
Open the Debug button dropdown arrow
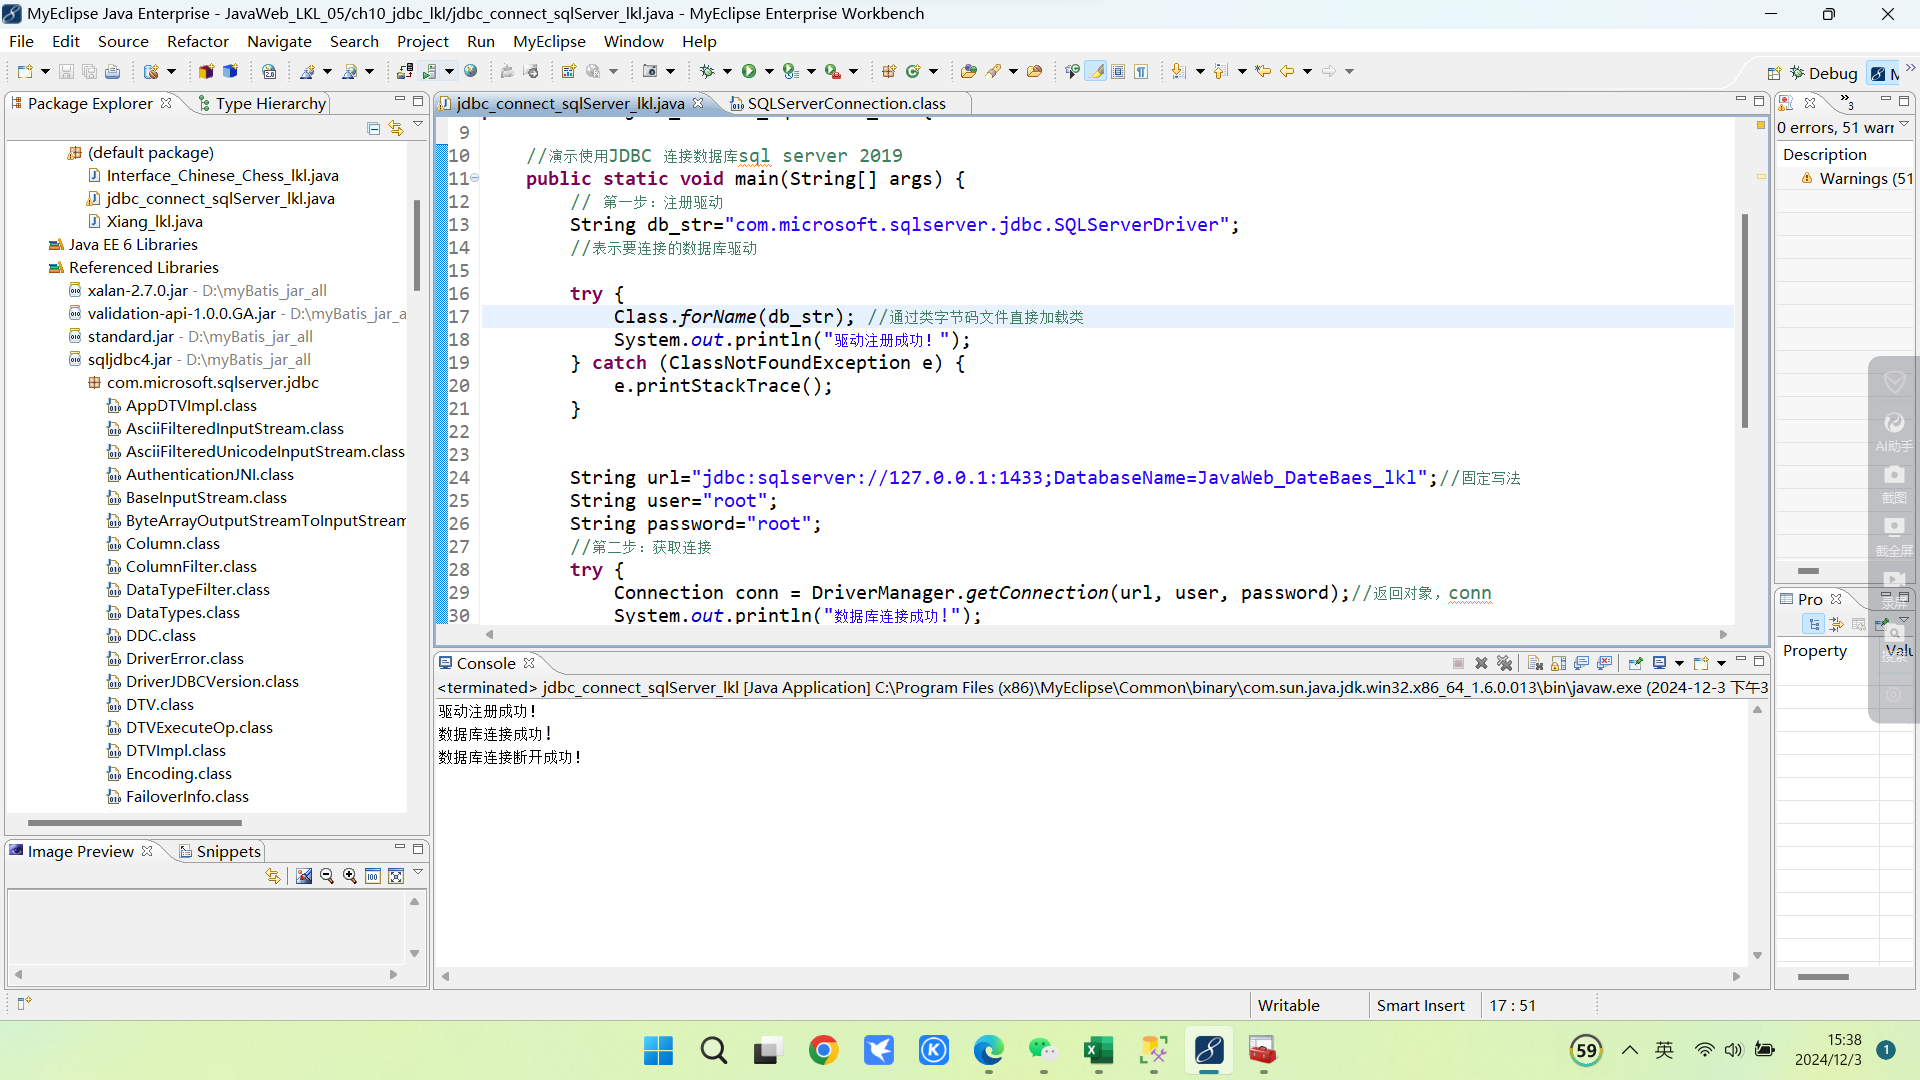tap(727, 71)
